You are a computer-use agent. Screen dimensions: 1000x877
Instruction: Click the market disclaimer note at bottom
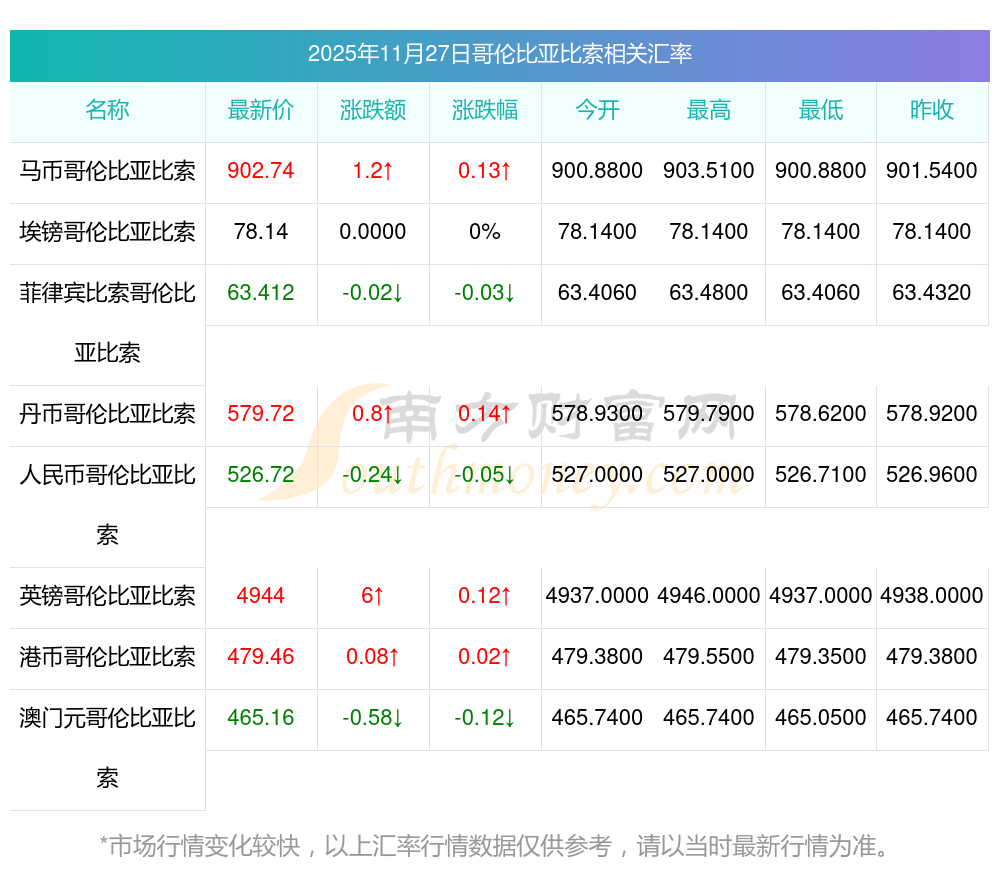pyautogui.click(x=495, y=846)
